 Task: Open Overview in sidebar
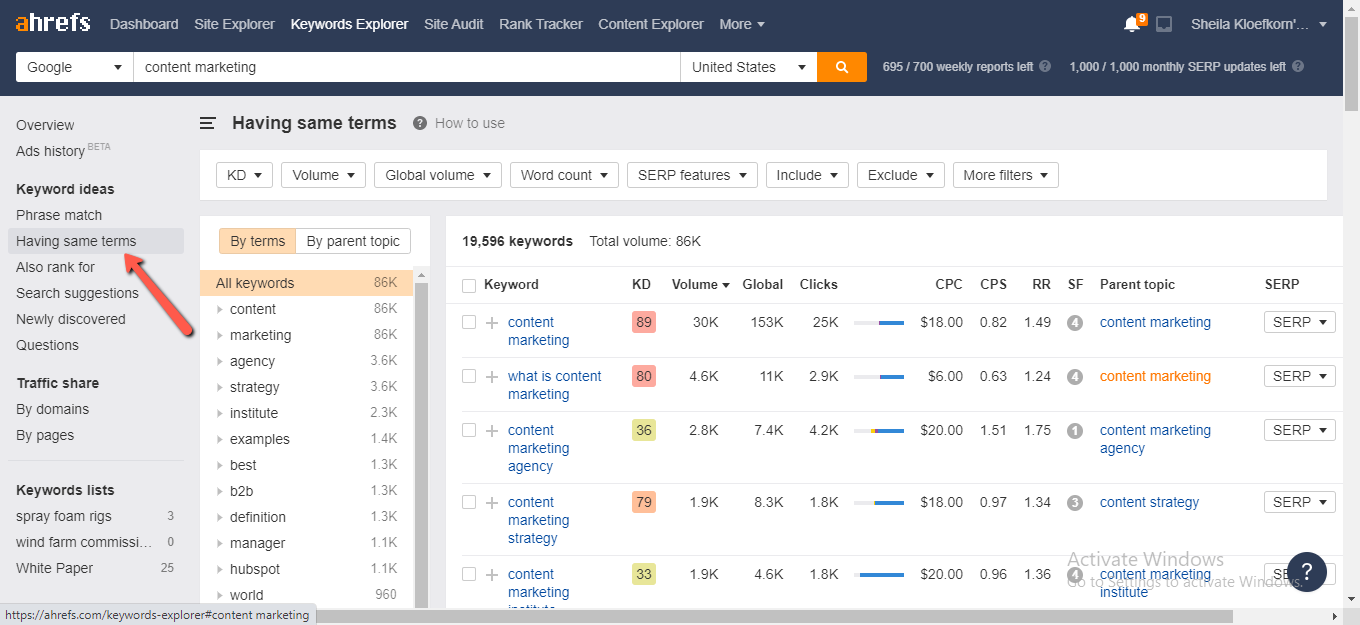pyautogui.click(x=45, y=125)
